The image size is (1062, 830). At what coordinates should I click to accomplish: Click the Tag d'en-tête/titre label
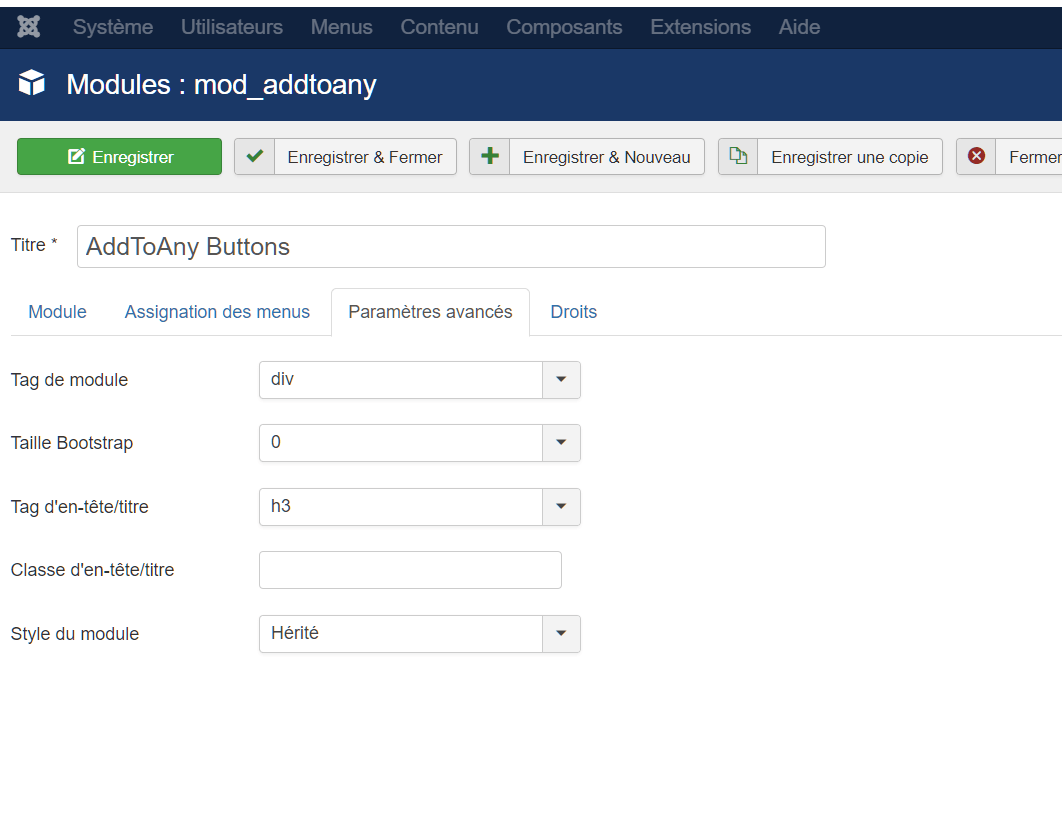click(x=79, y=506)
